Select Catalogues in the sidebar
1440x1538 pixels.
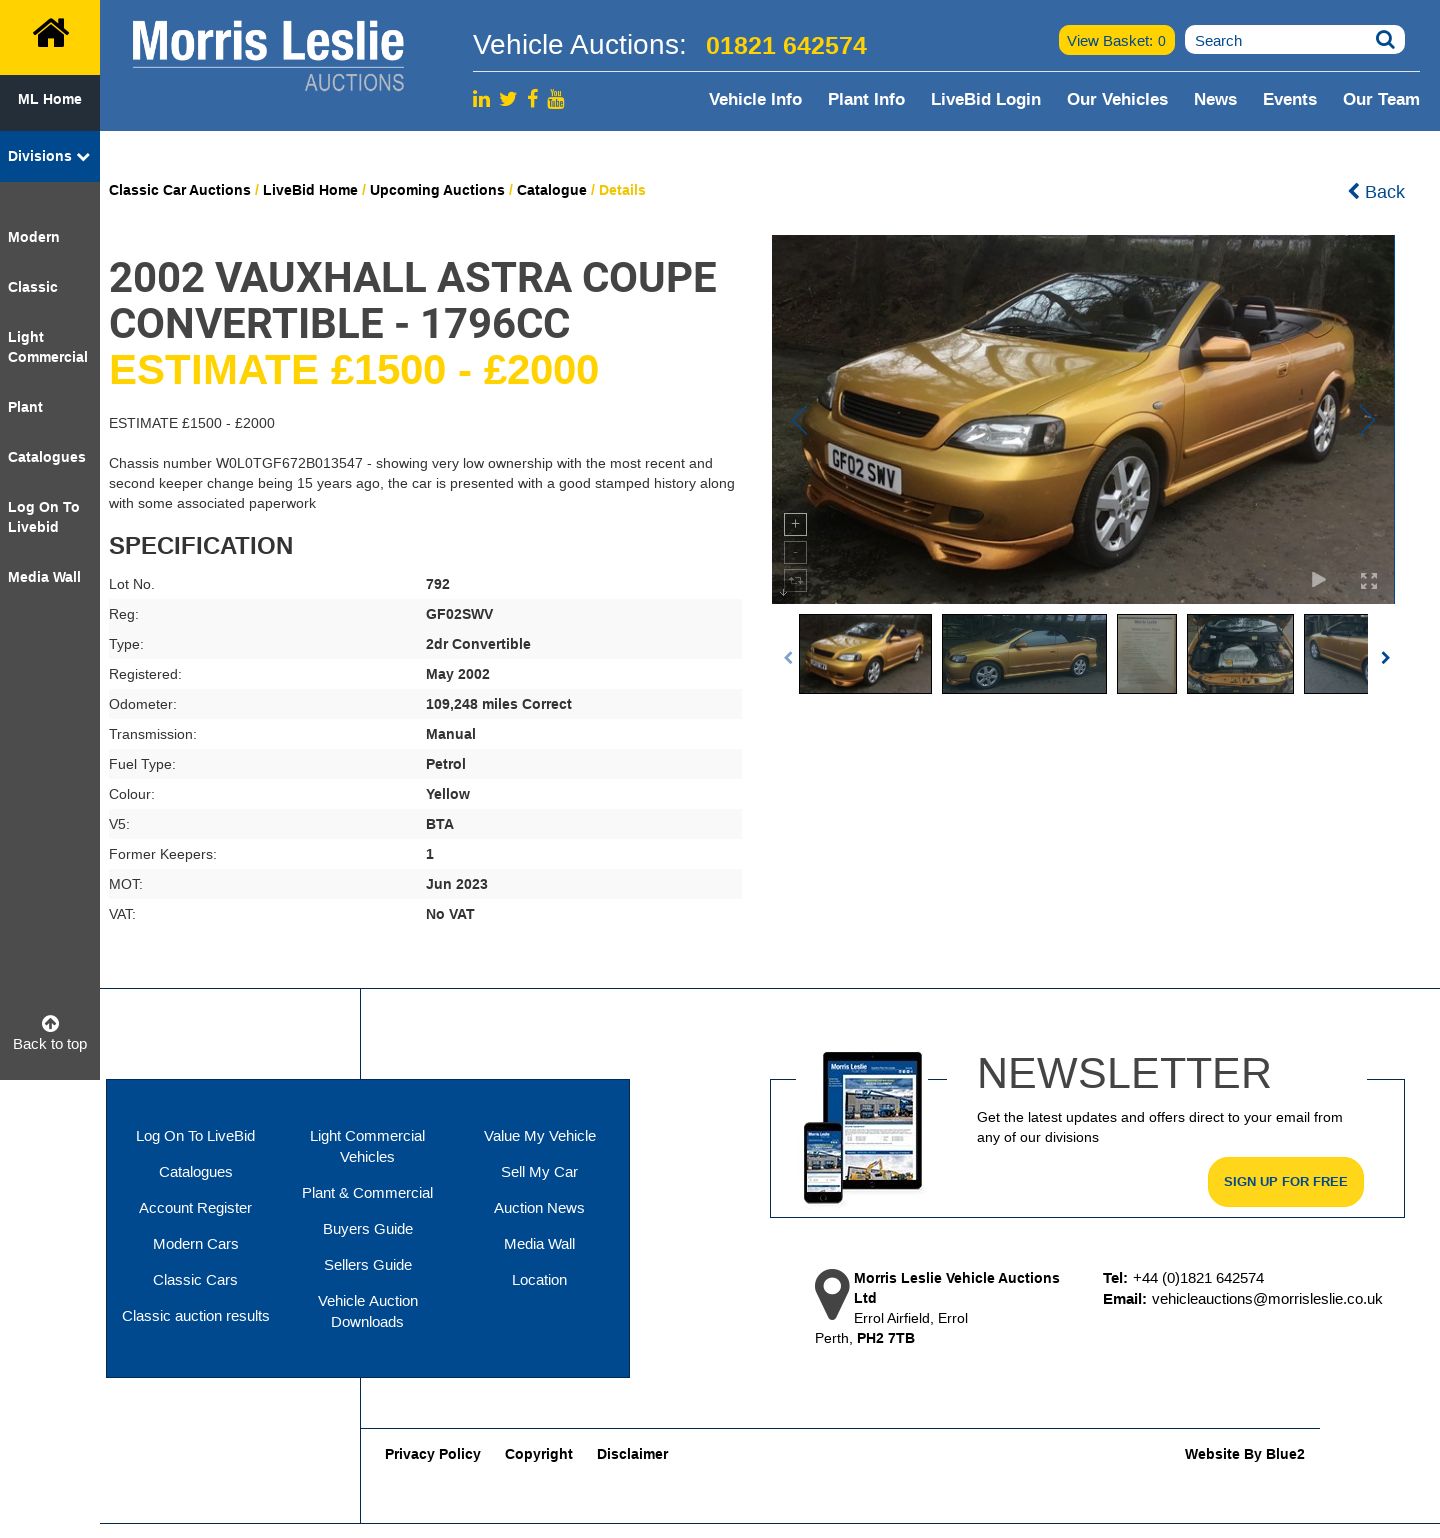tap(47, 457)
